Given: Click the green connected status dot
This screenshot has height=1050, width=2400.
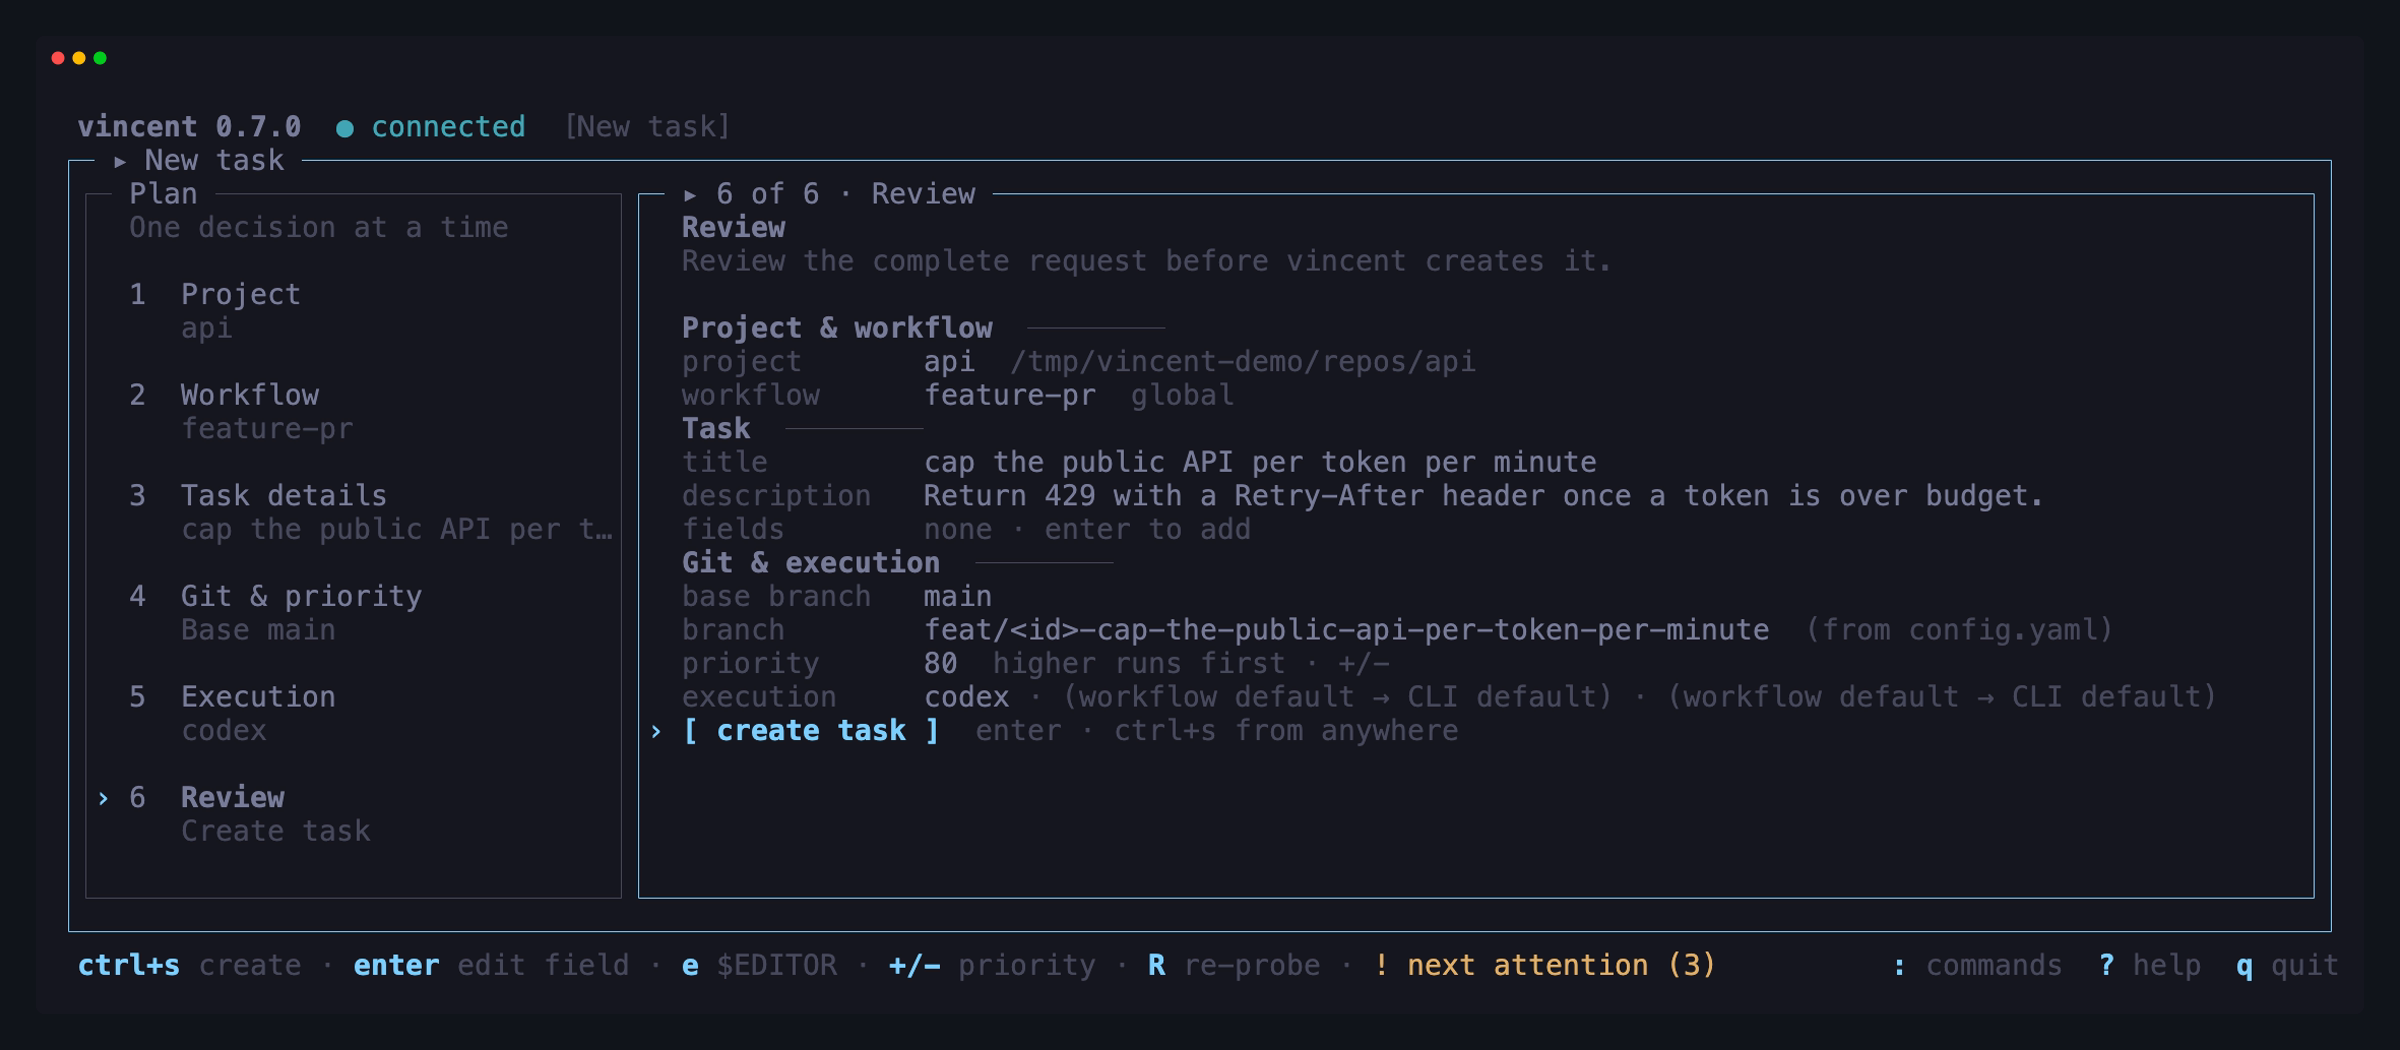Looking at the screenshot, I should tap(345, 128).
